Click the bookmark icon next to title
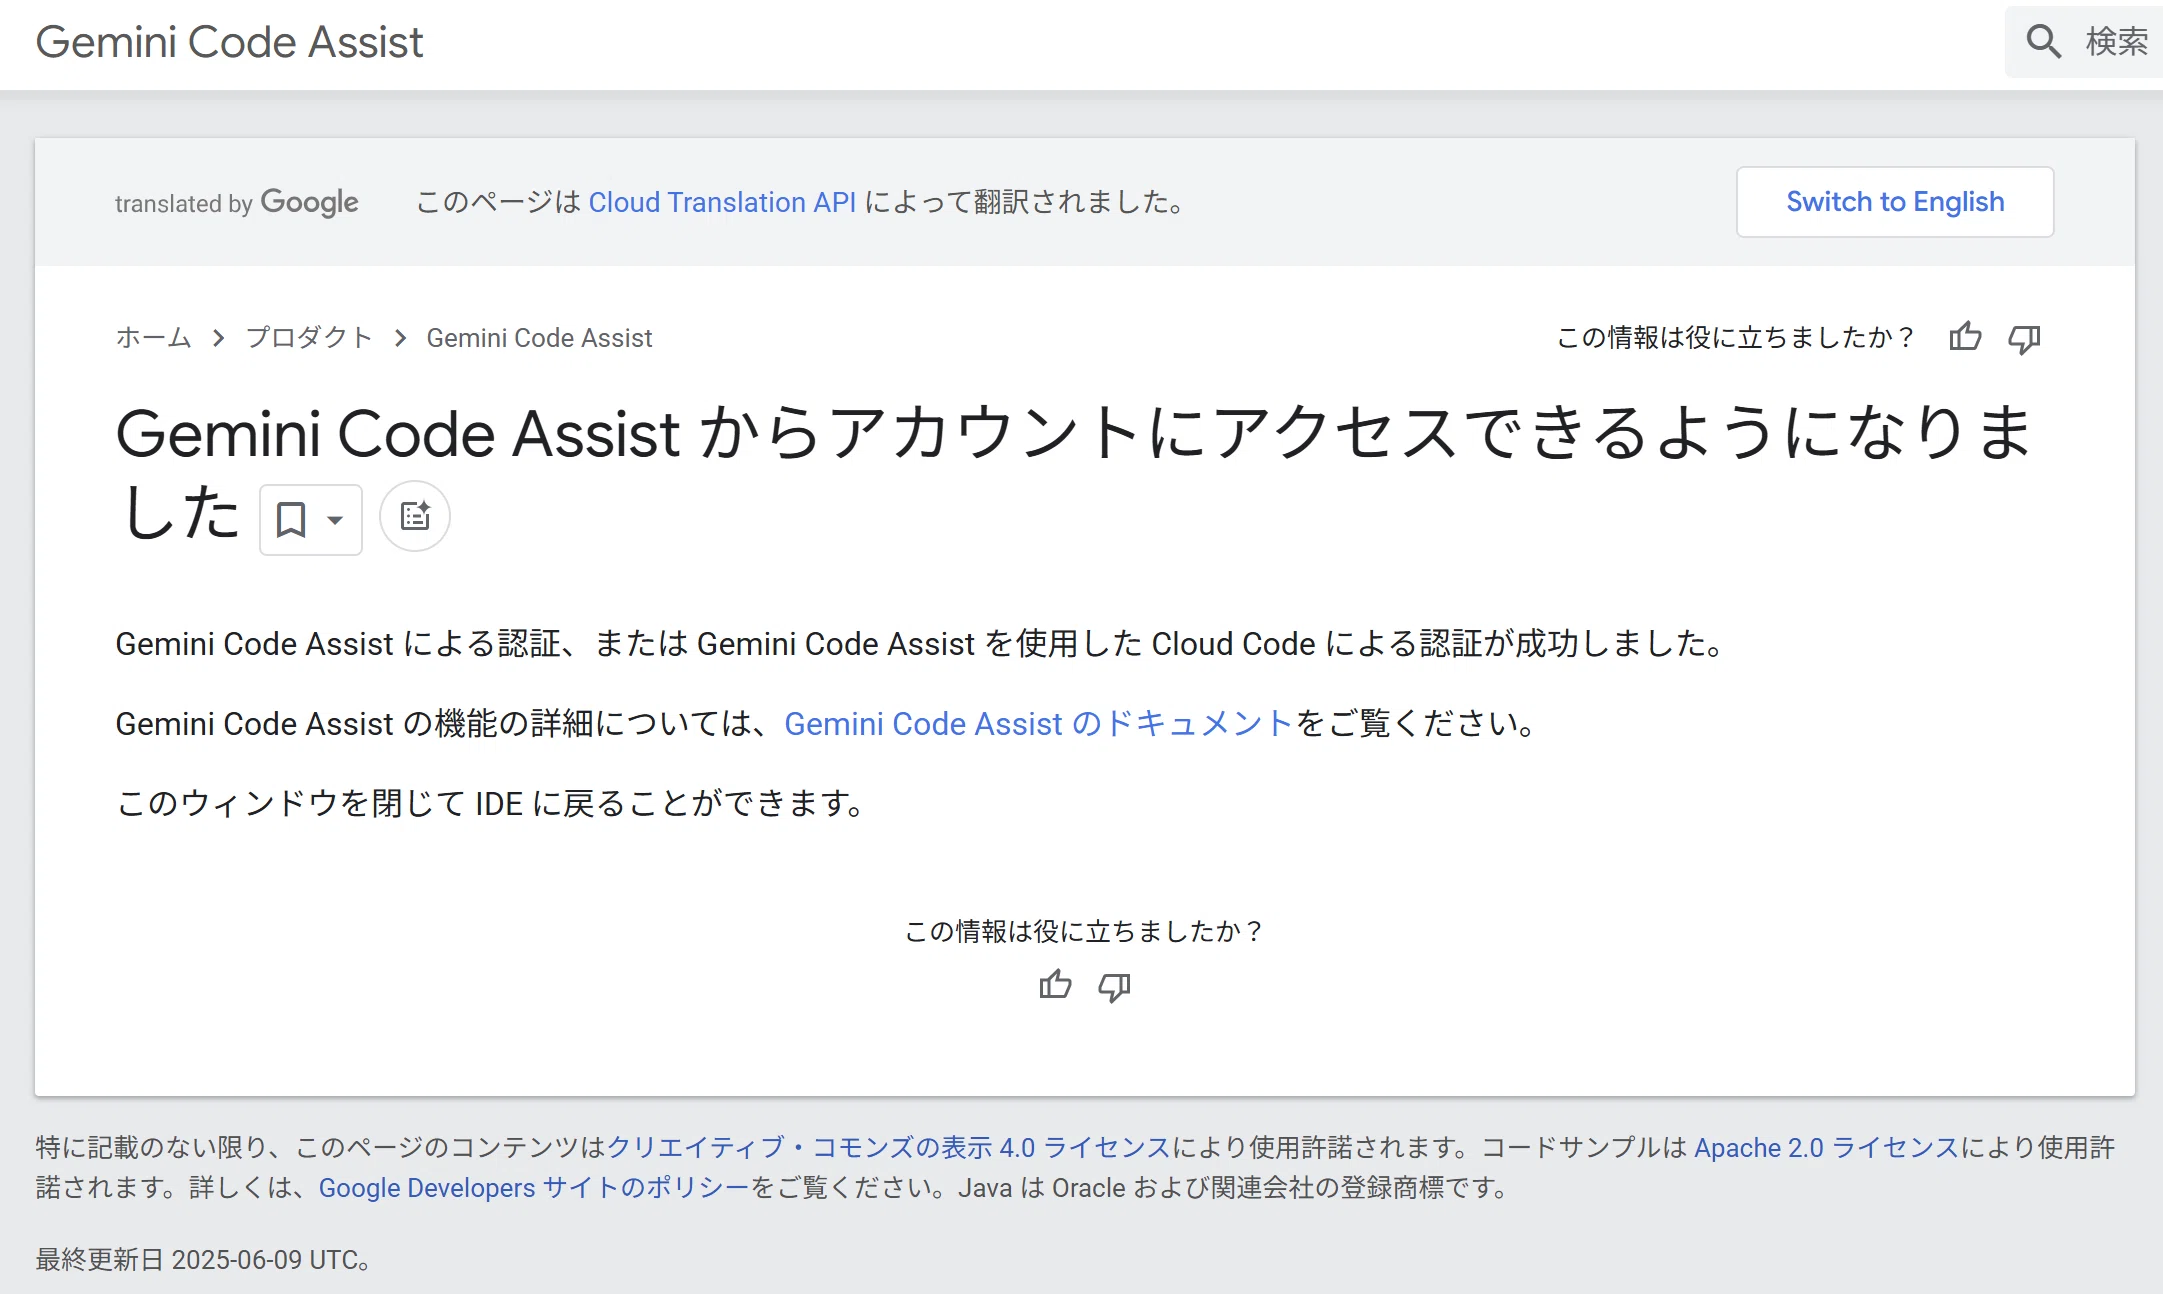2163x1294 pixels. (291, 519)
